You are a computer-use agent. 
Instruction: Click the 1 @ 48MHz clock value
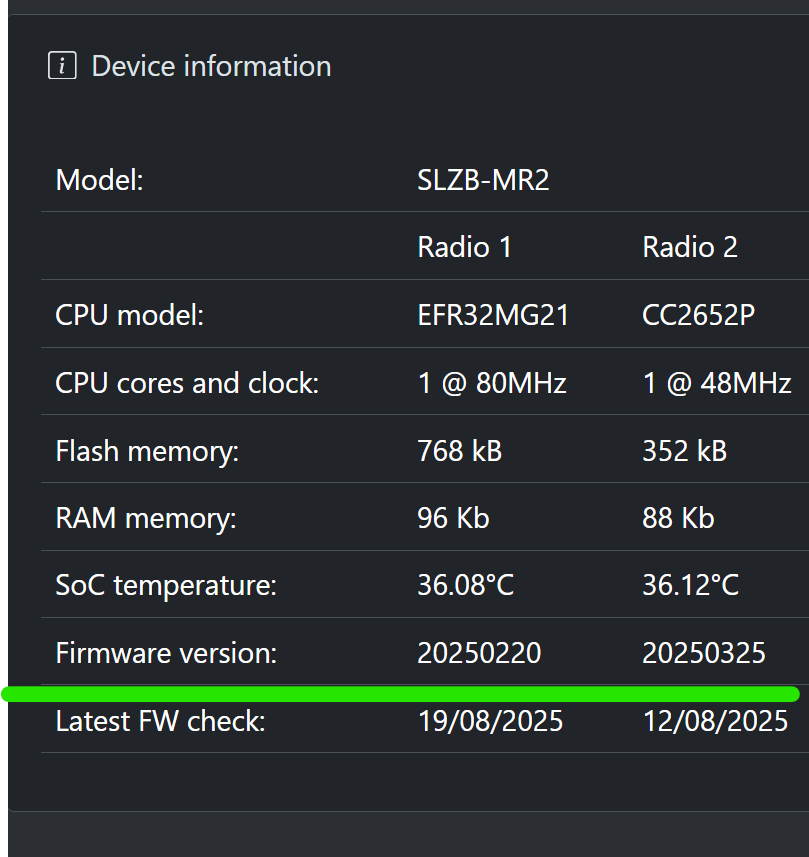click(717, 383)
